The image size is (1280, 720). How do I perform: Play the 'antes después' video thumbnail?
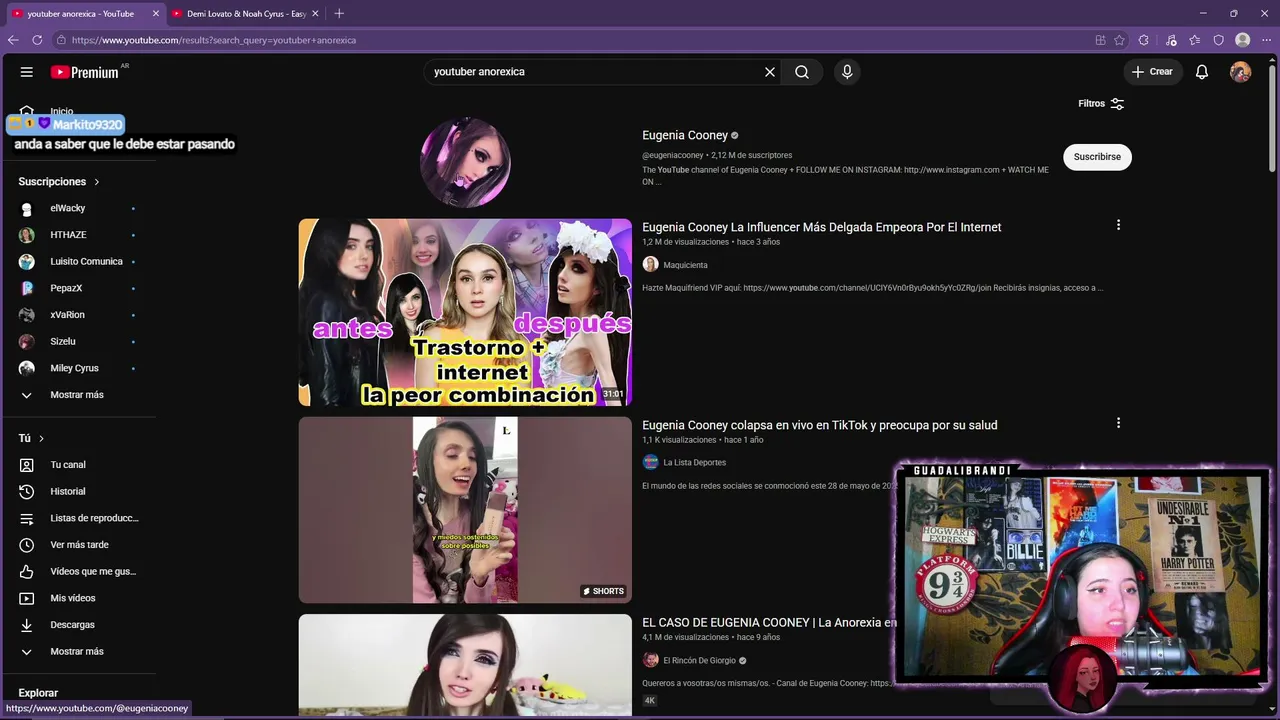coord(465,312)
